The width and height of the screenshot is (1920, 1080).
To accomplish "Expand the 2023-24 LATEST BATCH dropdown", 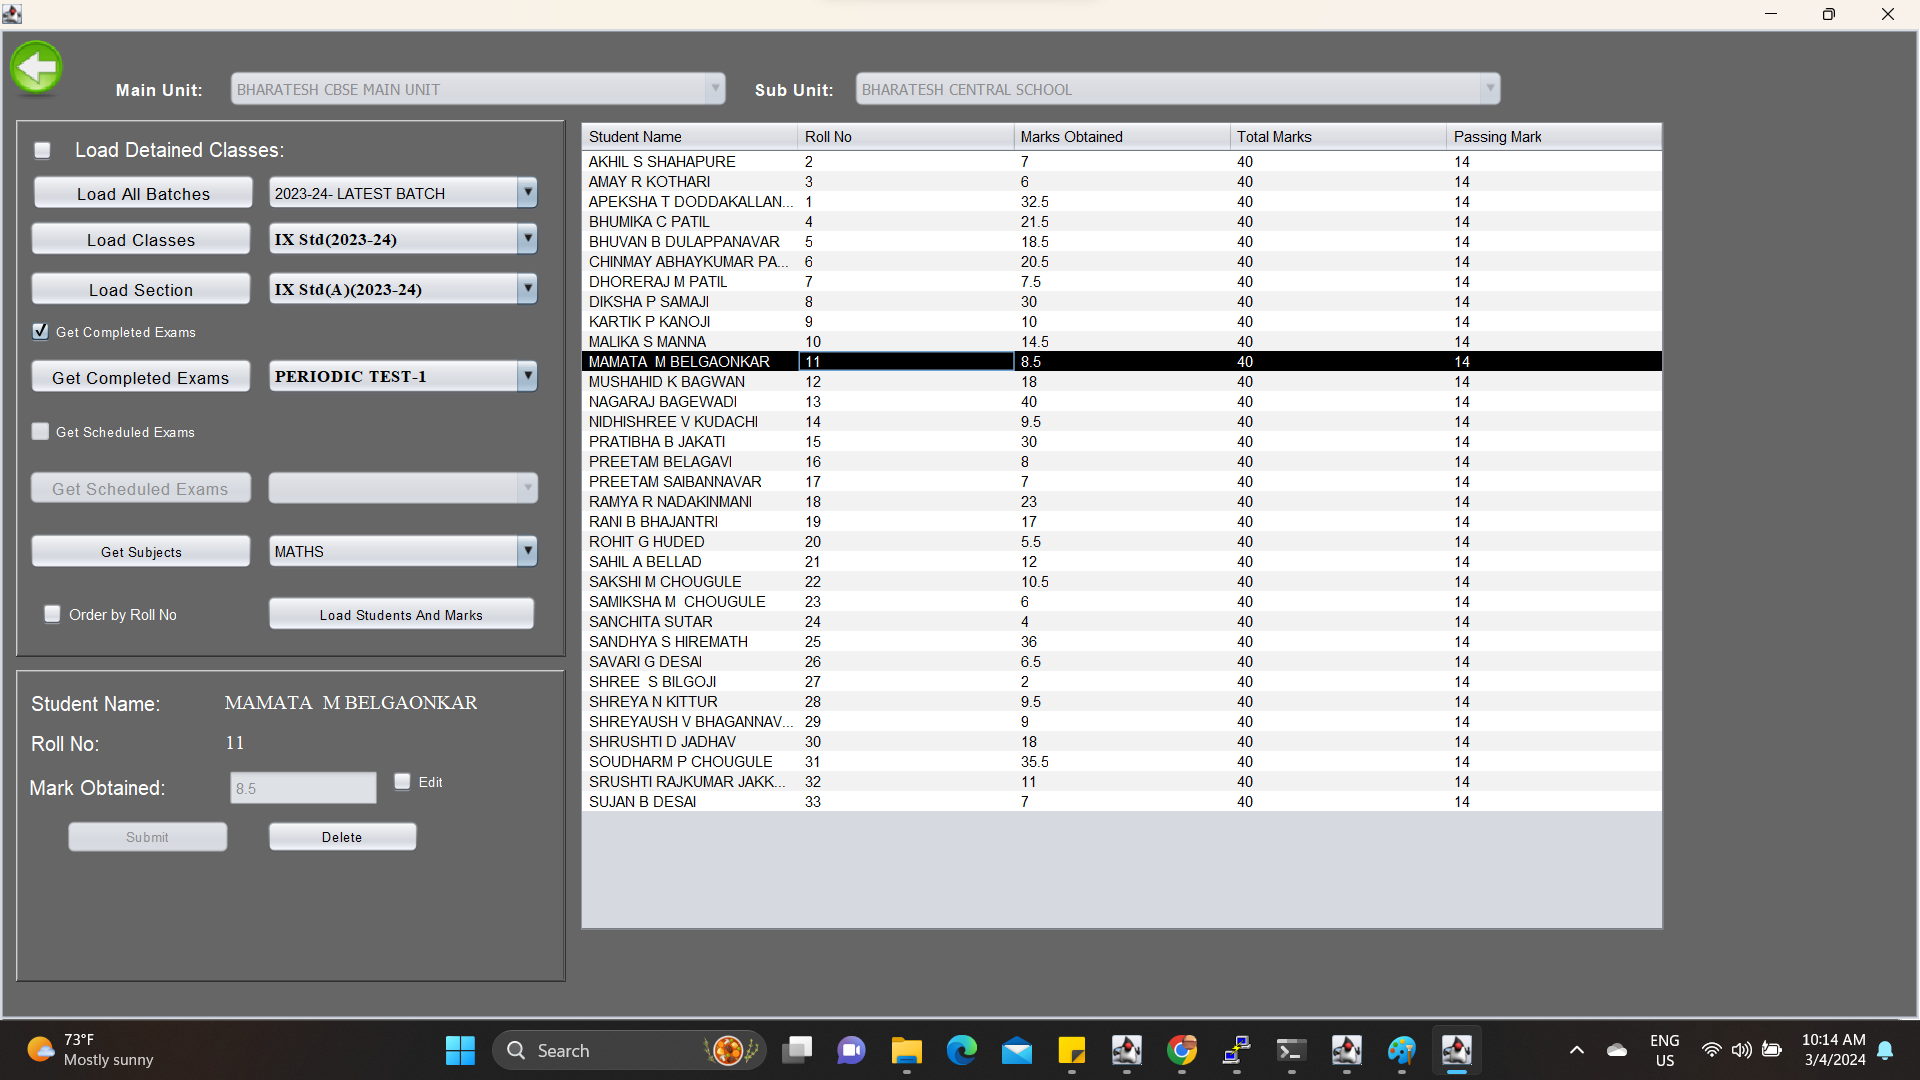I will pyautogui.click(x=527, y=193).
